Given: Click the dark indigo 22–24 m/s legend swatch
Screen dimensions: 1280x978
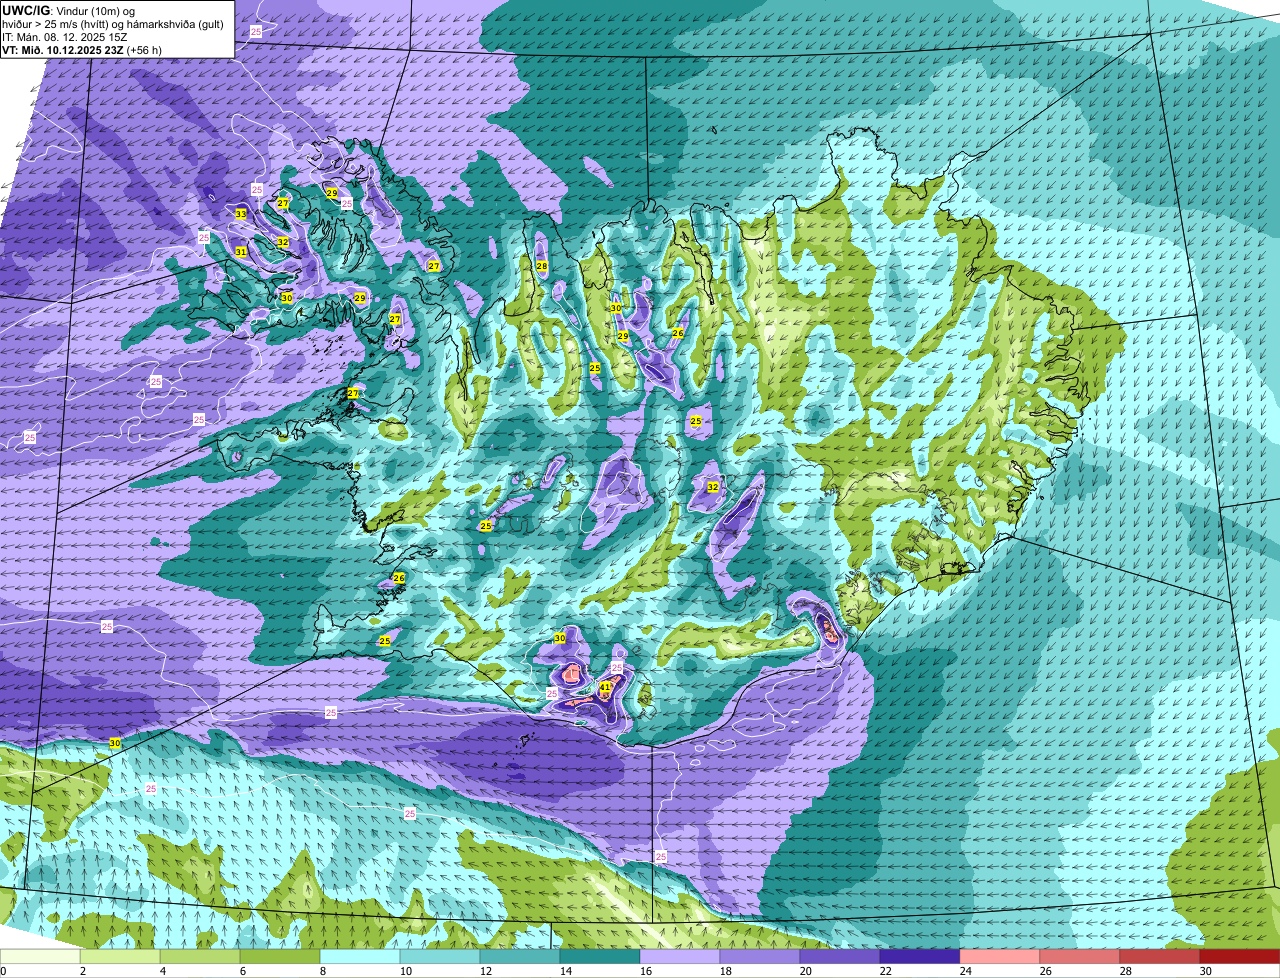Looking at the screenshot, I should pos(920,956).
